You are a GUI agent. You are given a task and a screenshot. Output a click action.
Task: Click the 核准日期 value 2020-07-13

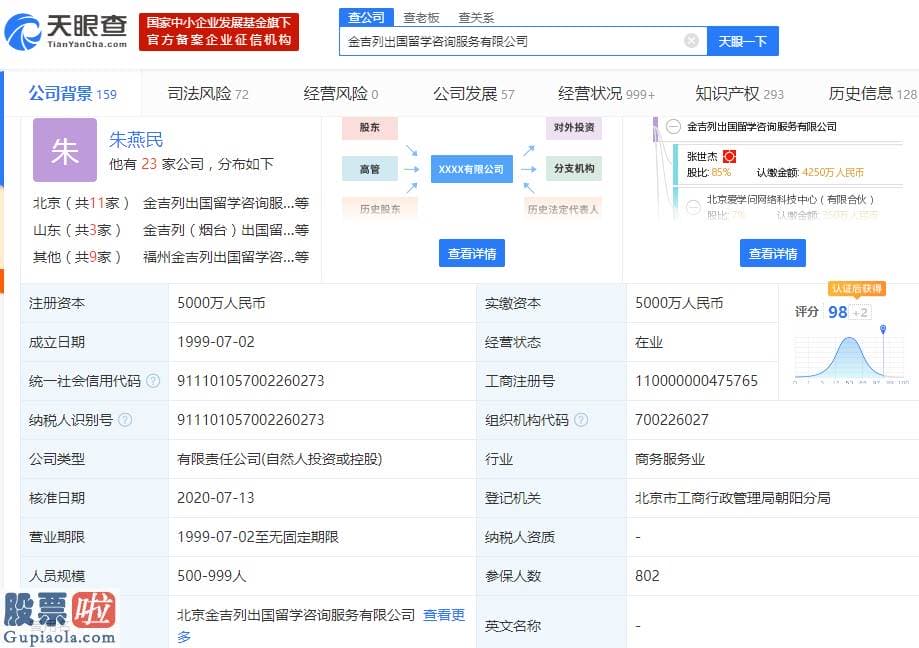pos(216,497)
